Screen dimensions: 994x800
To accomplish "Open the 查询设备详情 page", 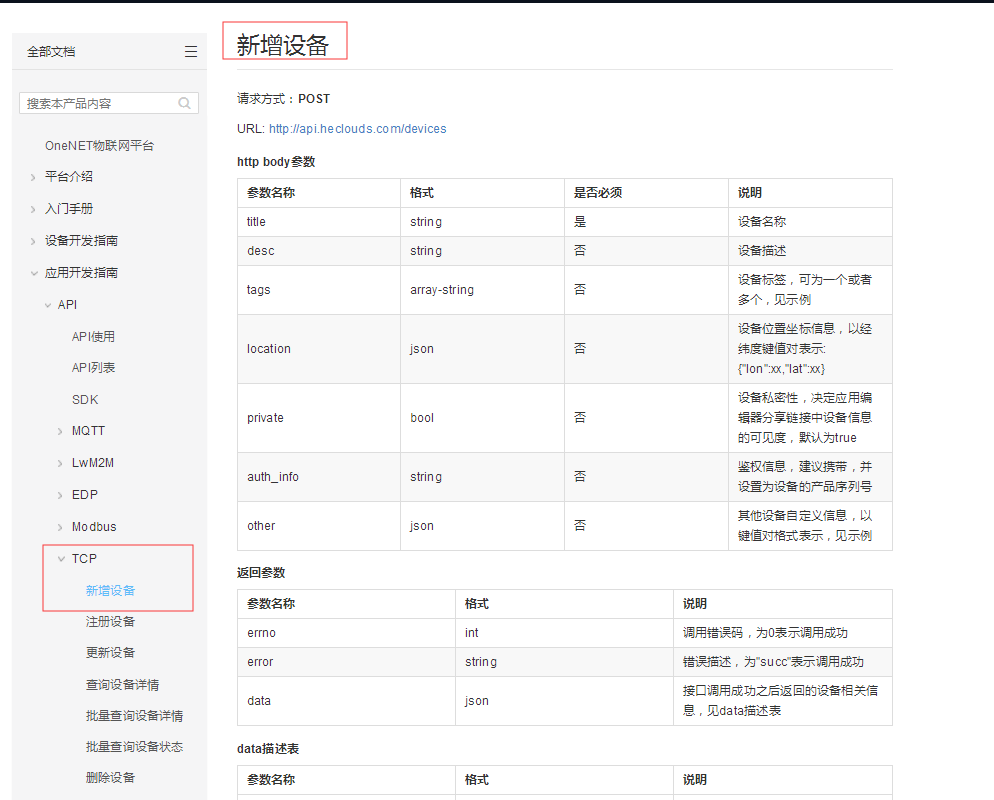I will [122, 684].
